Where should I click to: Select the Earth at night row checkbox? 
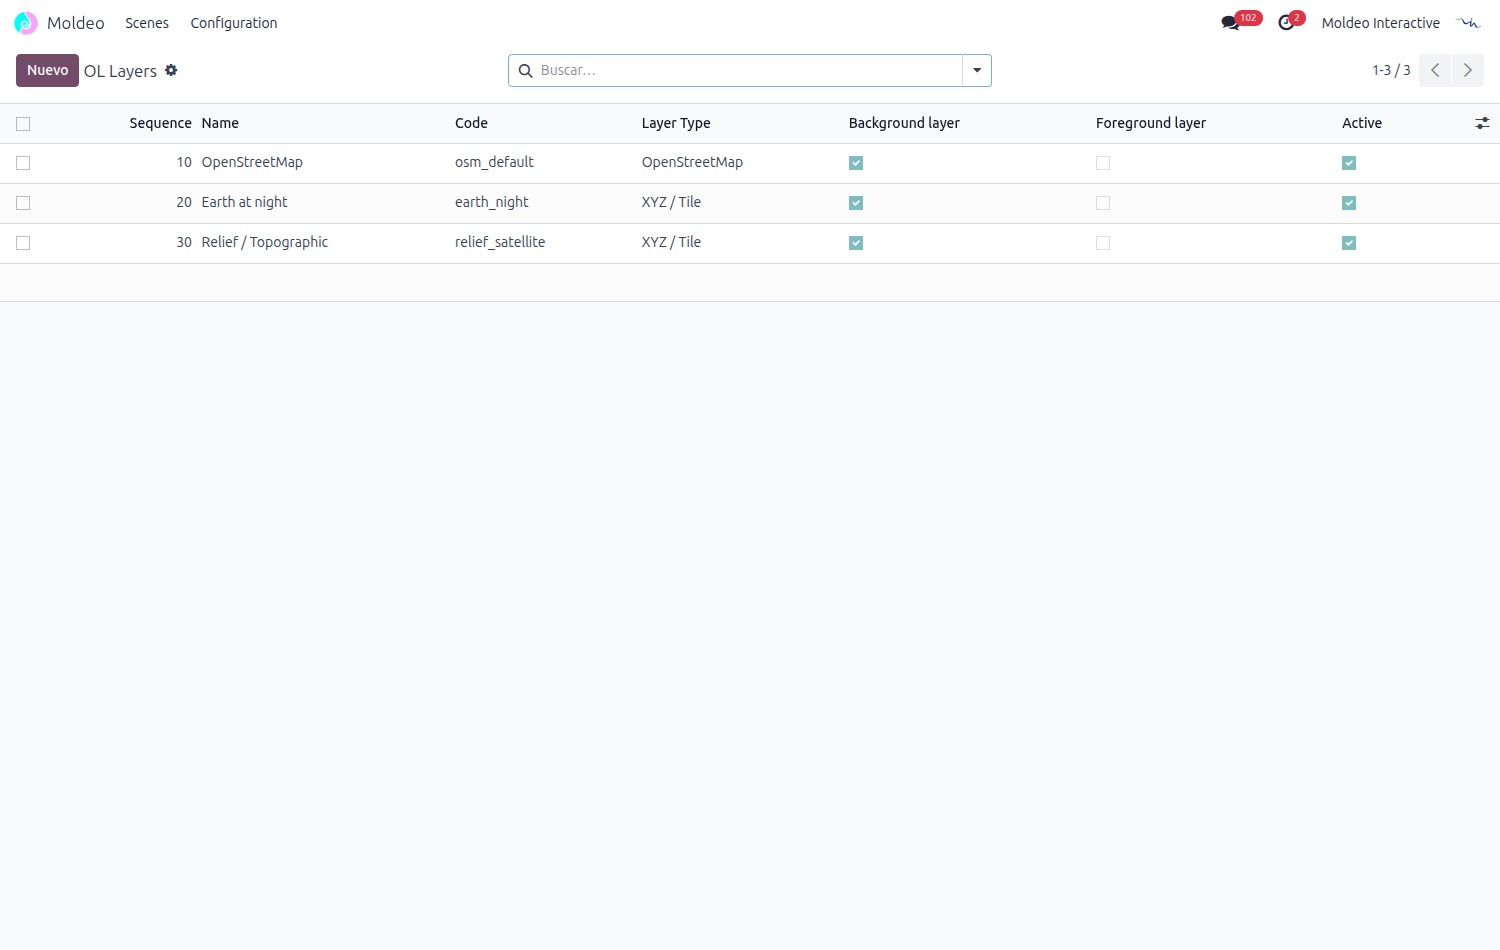[23, 203]
